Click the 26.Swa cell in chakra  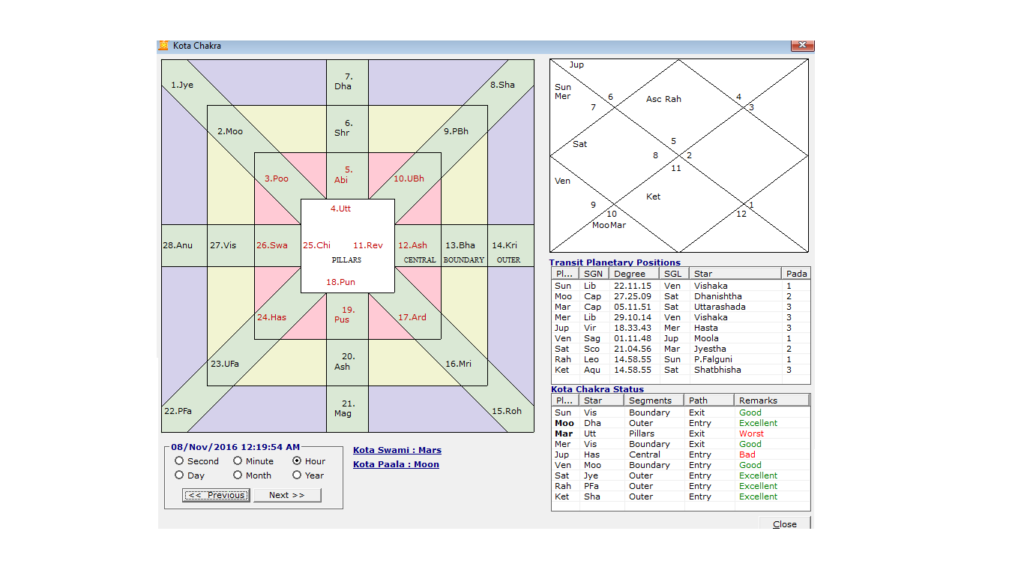[272, 246]
